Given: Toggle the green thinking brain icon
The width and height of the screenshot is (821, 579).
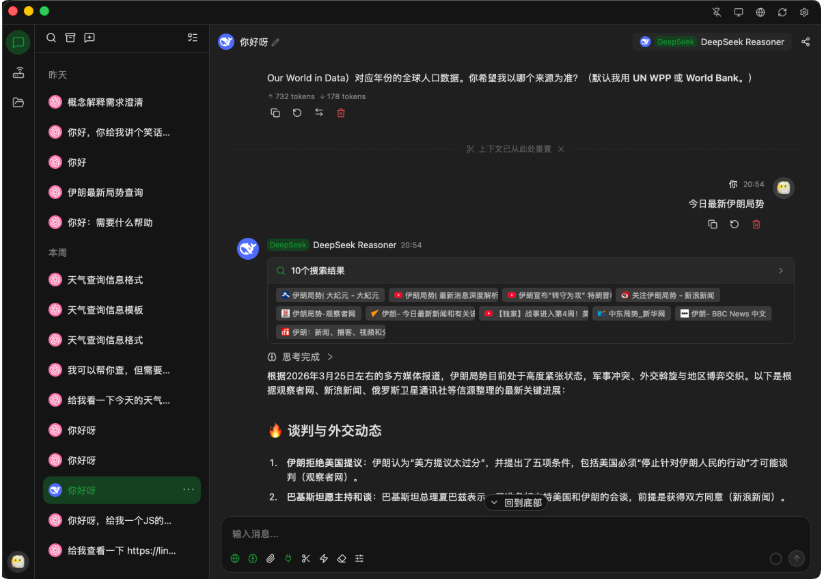Looking at the screenshot, I should [x=254, y=559].
